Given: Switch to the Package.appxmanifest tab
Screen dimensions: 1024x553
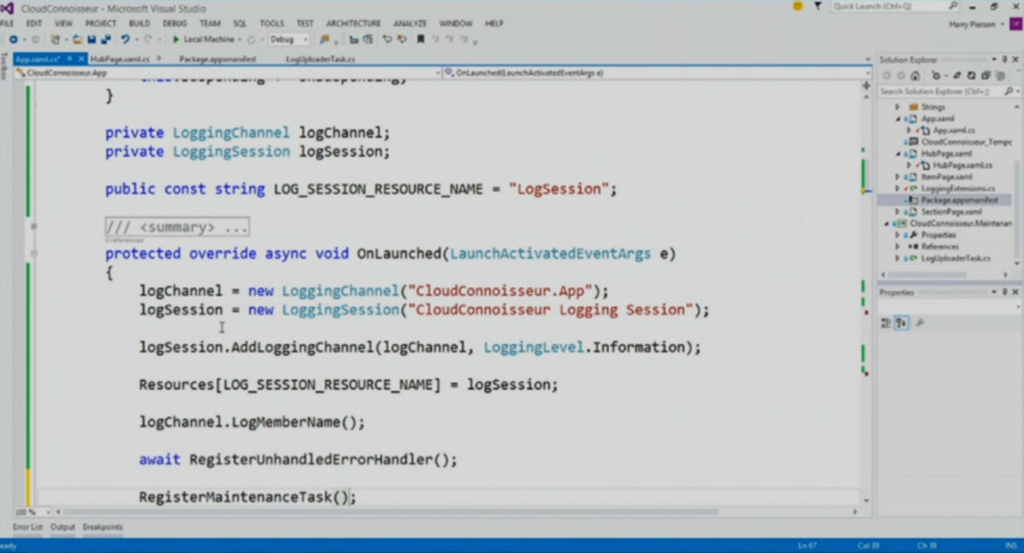Looking at the screenshot, I should pos(217,59).
